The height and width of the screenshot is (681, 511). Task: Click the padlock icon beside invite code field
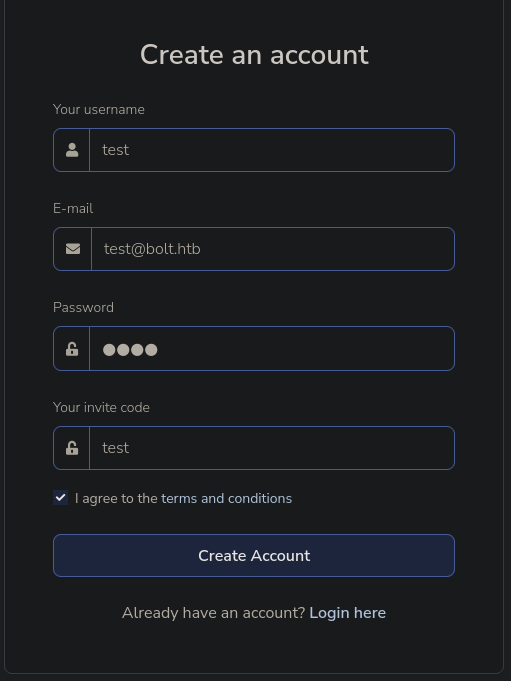click(72, 448)
